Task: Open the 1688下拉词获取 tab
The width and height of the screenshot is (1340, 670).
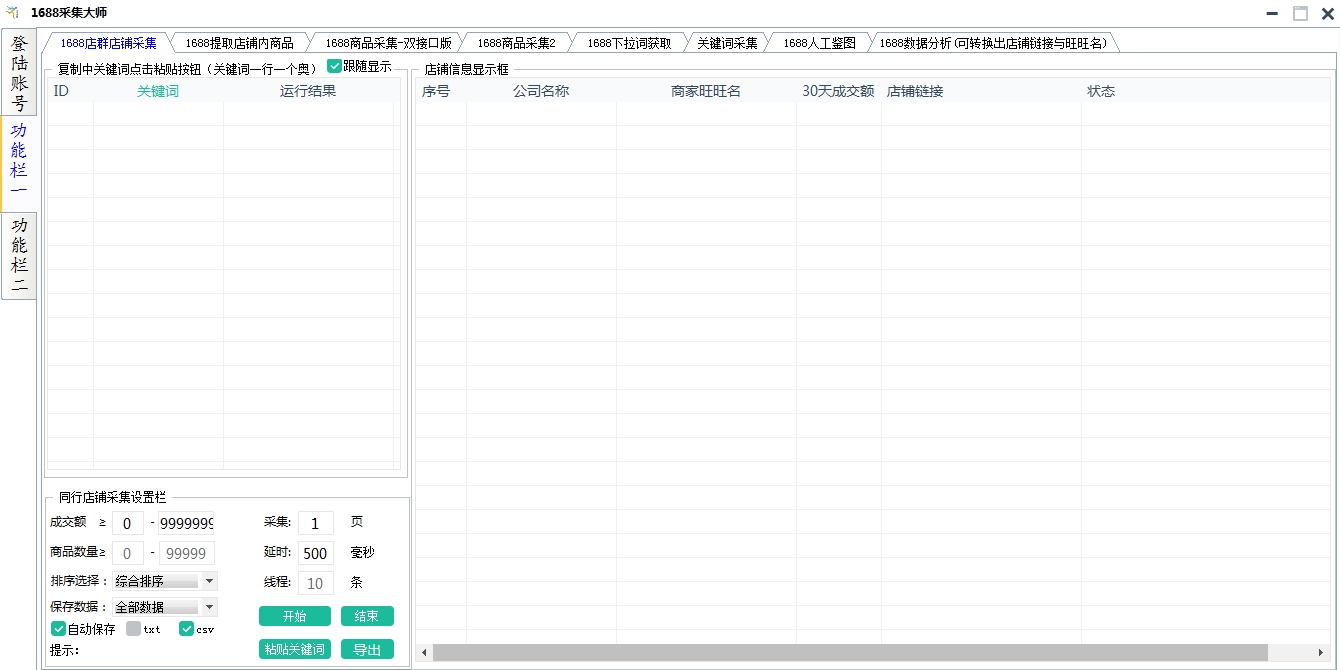Action: click(x=629, y=43)
